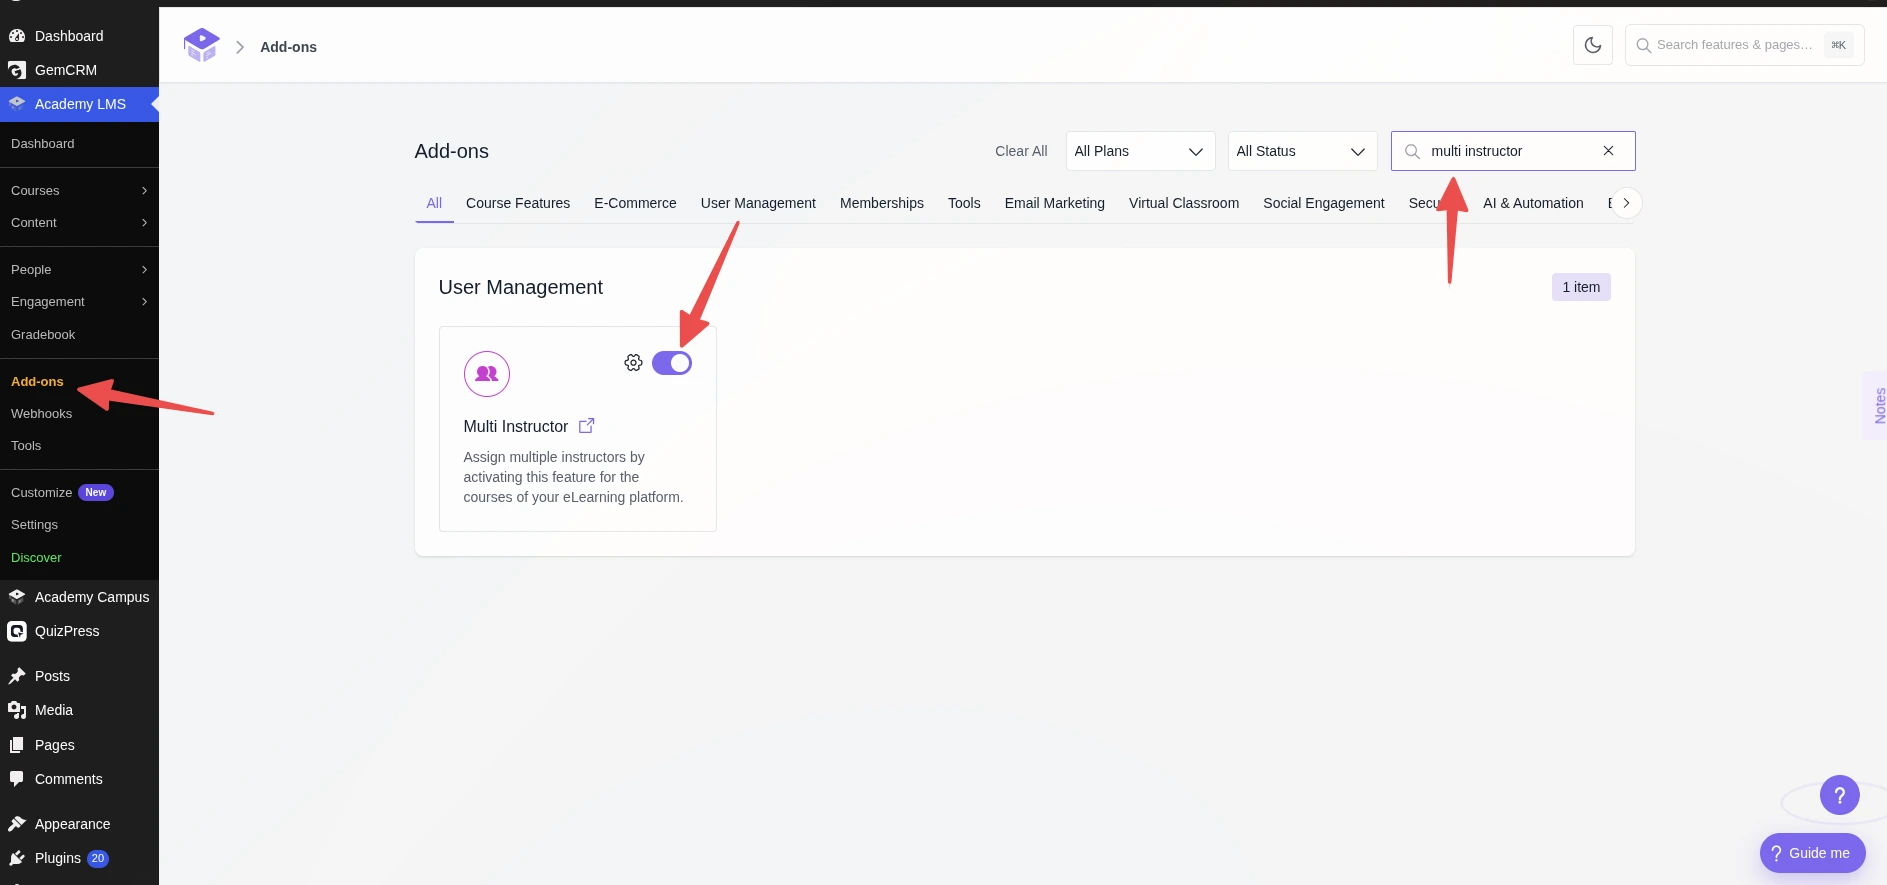Open the Notes side panel tab
Image resolution: width=1887 pixels, height=885 pixels.
1877,405
